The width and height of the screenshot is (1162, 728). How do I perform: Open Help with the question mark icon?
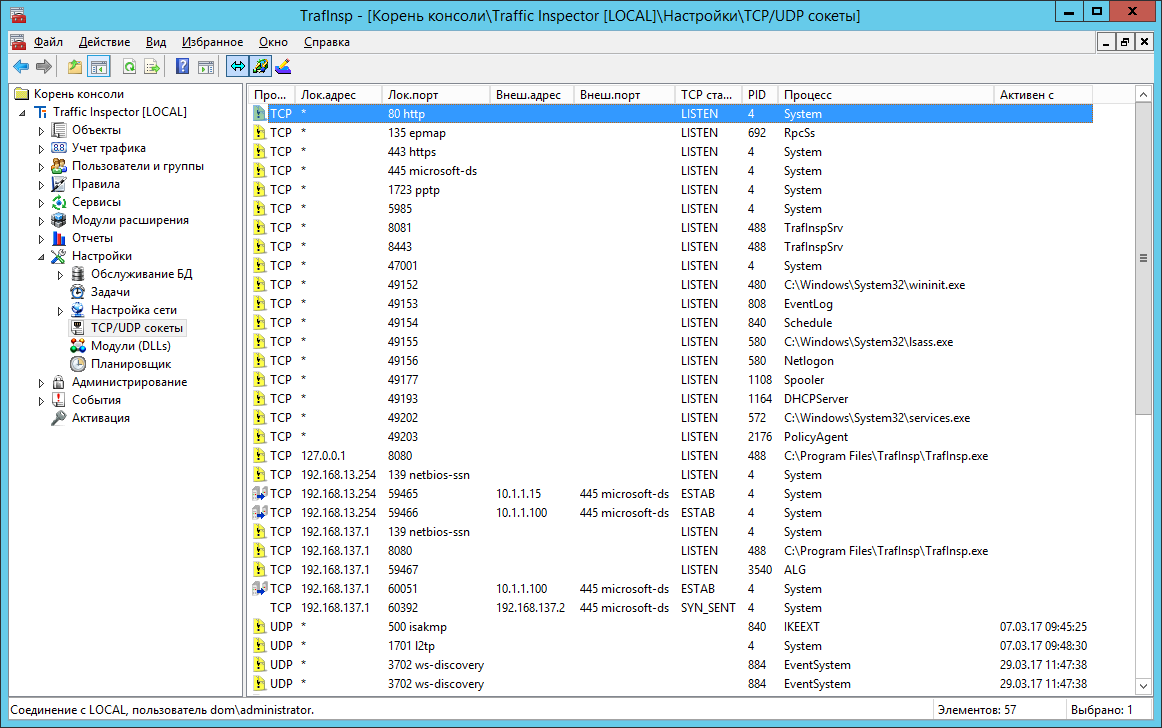click(182, 67)
